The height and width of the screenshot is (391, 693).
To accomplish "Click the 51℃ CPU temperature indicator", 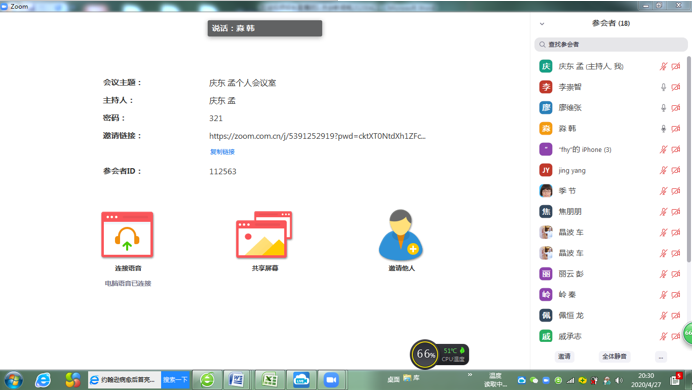I will click(453, 354).
